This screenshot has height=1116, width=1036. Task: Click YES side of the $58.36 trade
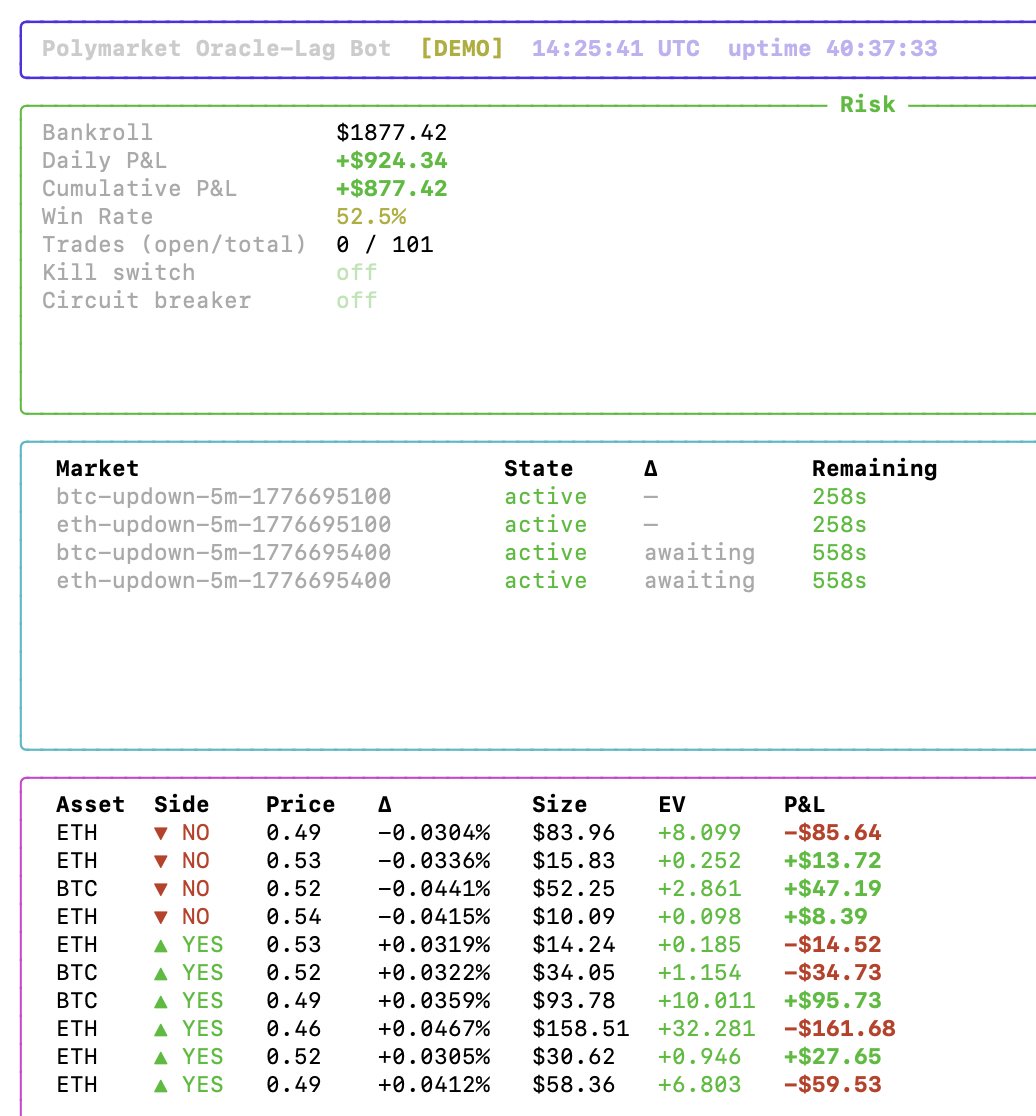203,1085
